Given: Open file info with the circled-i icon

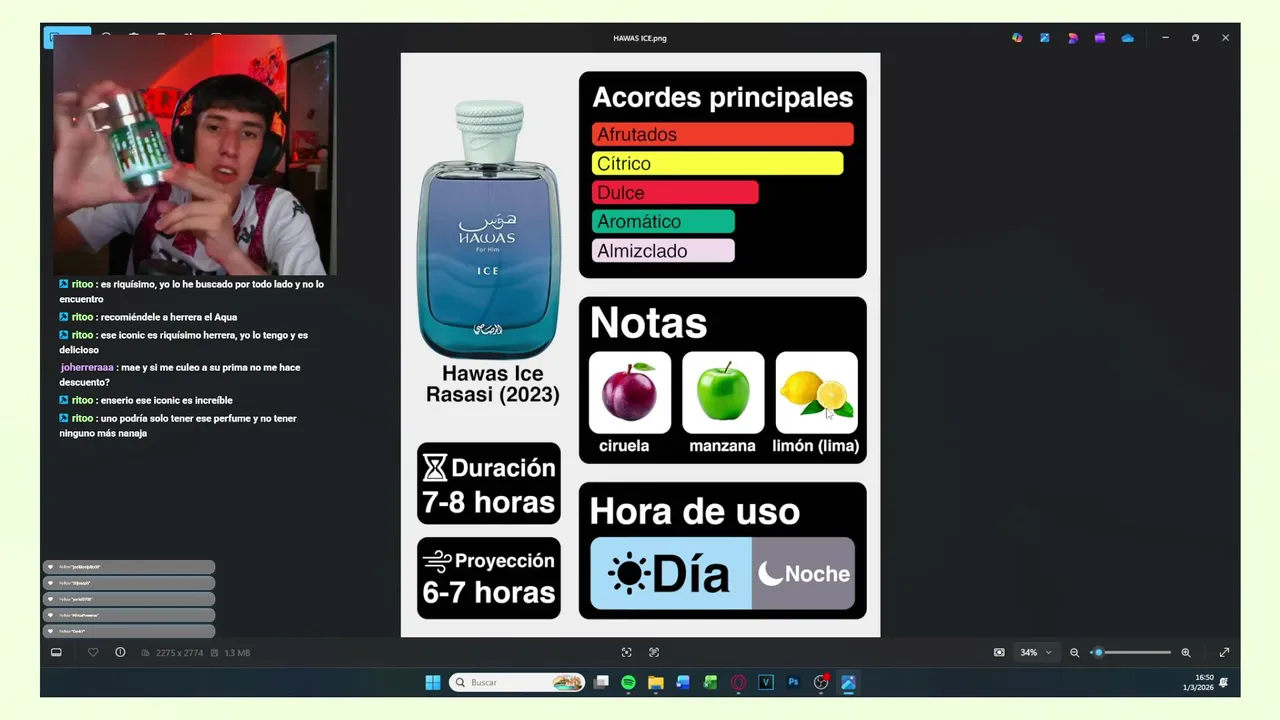Looking at the screenshot, I should pyautogui.click(x=120, y=652).
